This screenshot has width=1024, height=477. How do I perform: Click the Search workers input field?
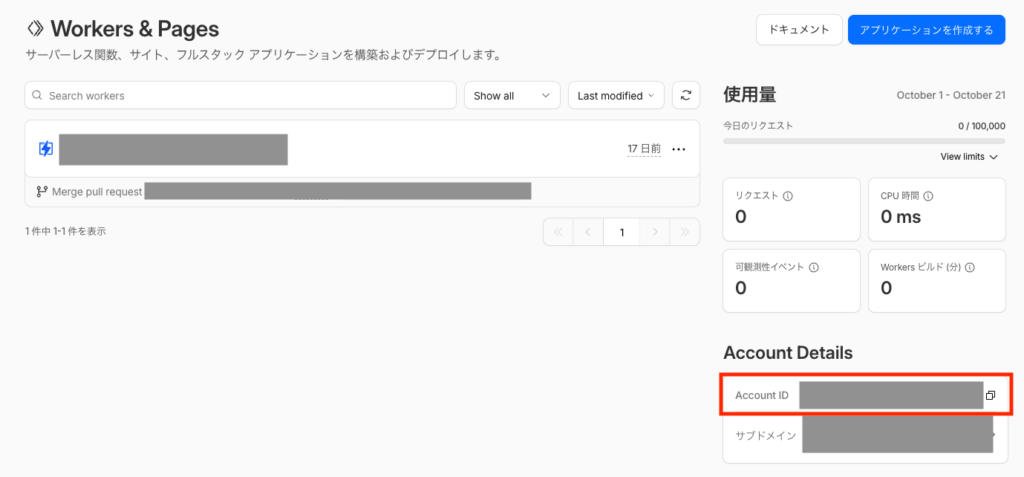pos(240,95)
